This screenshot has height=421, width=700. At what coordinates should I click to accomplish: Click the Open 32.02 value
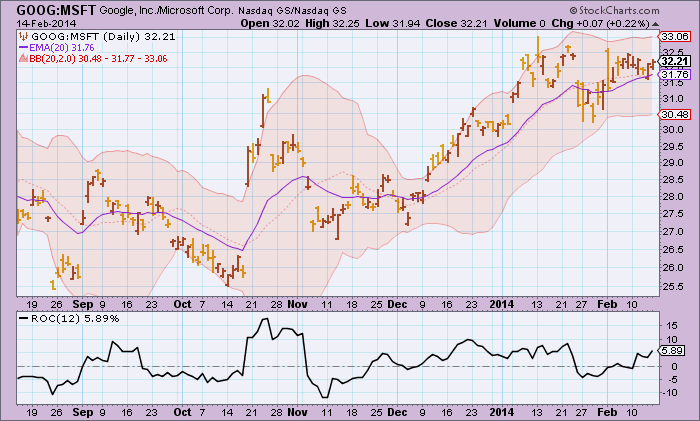tap(270, 24)
